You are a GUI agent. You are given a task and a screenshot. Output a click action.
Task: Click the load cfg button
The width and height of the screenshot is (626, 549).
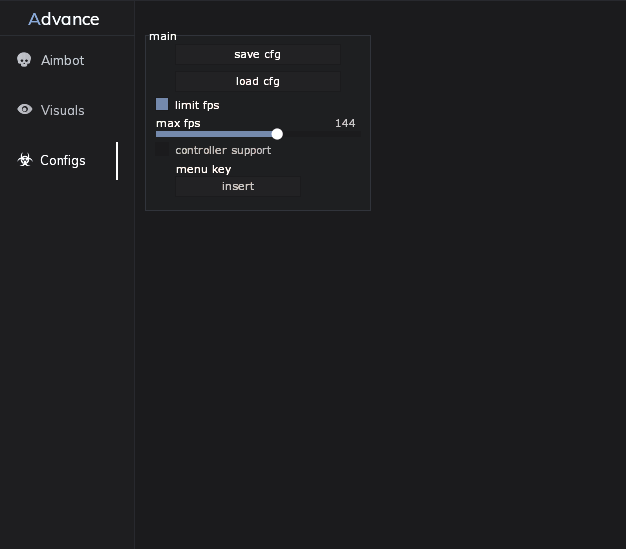coord(258,81)
